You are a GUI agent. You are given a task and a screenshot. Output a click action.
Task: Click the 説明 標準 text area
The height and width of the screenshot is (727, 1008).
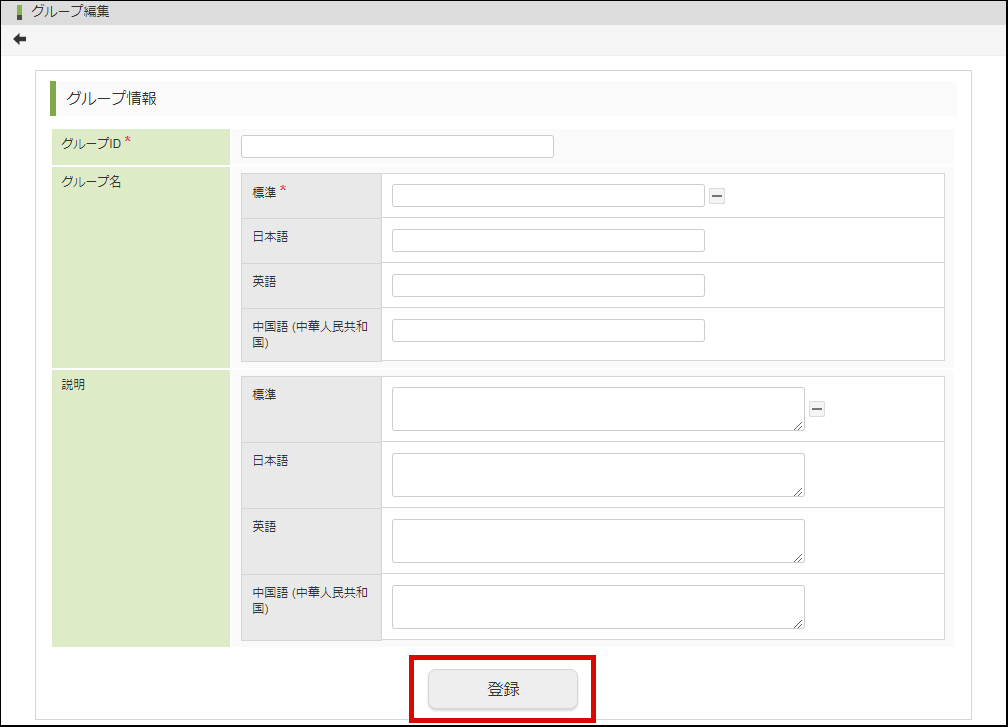(598, 409)
